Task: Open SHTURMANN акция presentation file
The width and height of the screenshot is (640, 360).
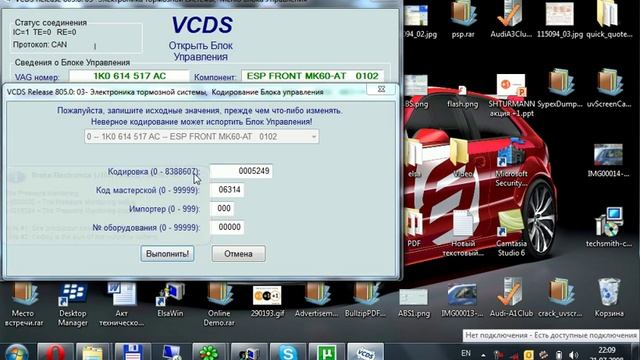Action: (511, 95)
